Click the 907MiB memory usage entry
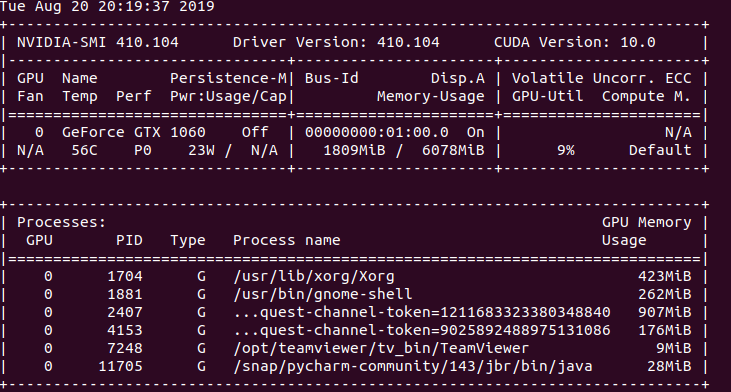The image size is (731, 392). [664, 312]
